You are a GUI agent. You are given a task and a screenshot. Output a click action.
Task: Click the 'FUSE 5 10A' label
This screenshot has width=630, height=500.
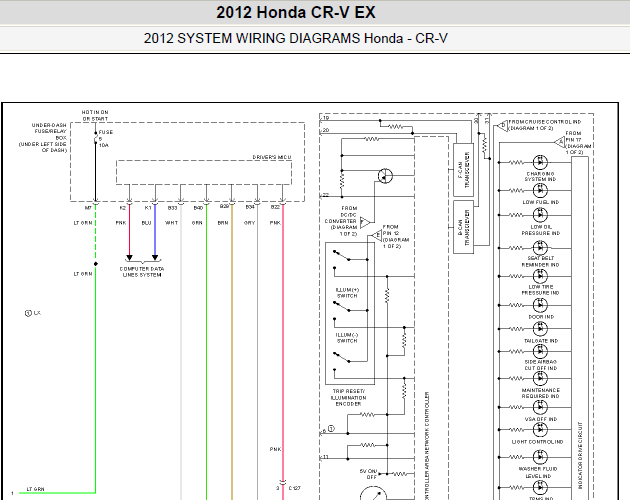tap(106, 139)
